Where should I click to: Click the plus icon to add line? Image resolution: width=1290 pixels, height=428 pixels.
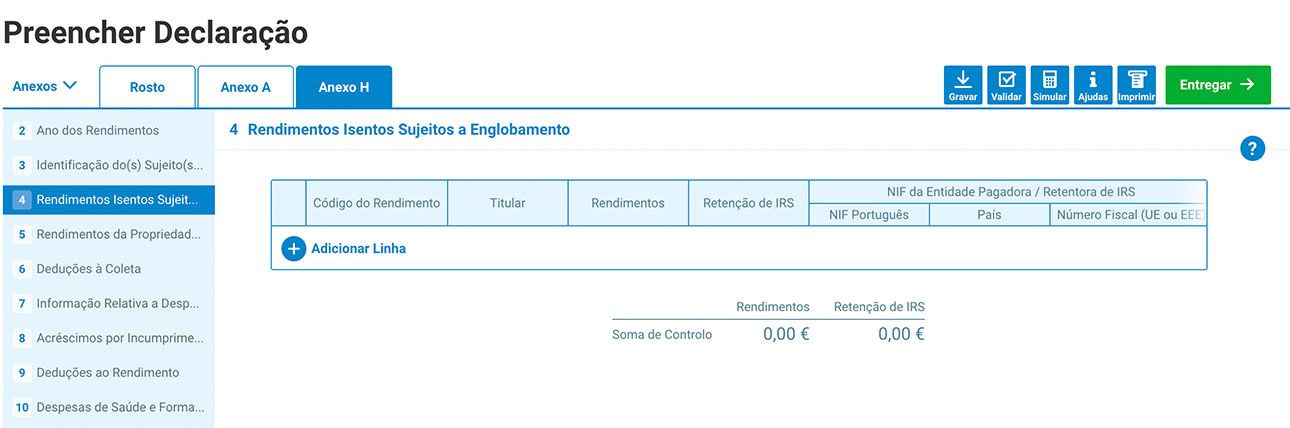tap(293, 249)
